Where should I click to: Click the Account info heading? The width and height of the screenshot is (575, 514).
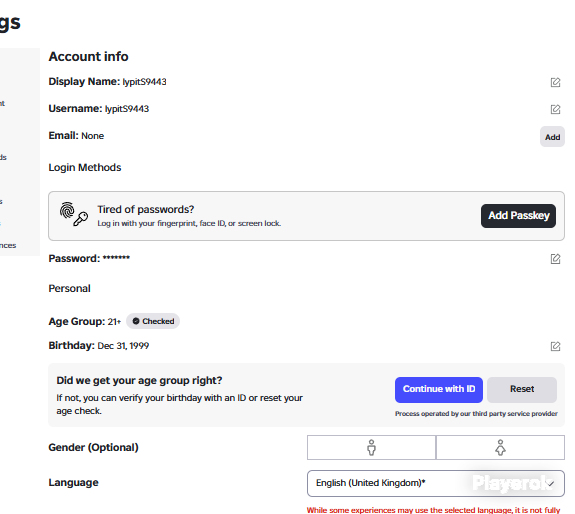[88, 56]
